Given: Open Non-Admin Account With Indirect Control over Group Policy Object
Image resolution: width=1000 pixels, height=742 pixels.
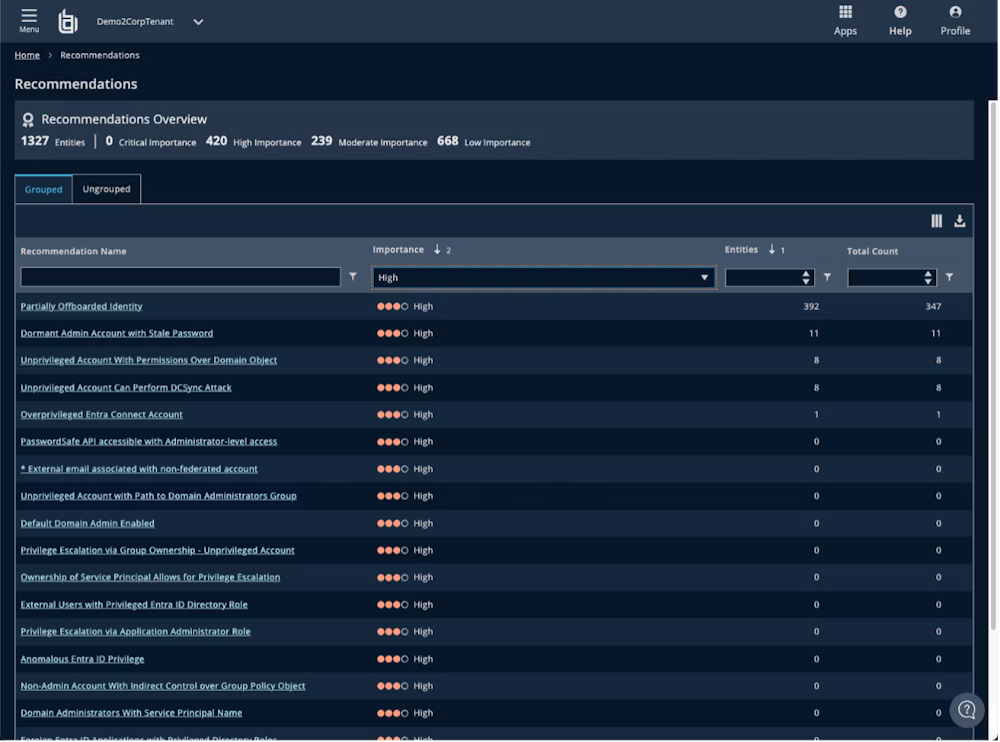Looking at the screenshot, I should tap(163, 686).
